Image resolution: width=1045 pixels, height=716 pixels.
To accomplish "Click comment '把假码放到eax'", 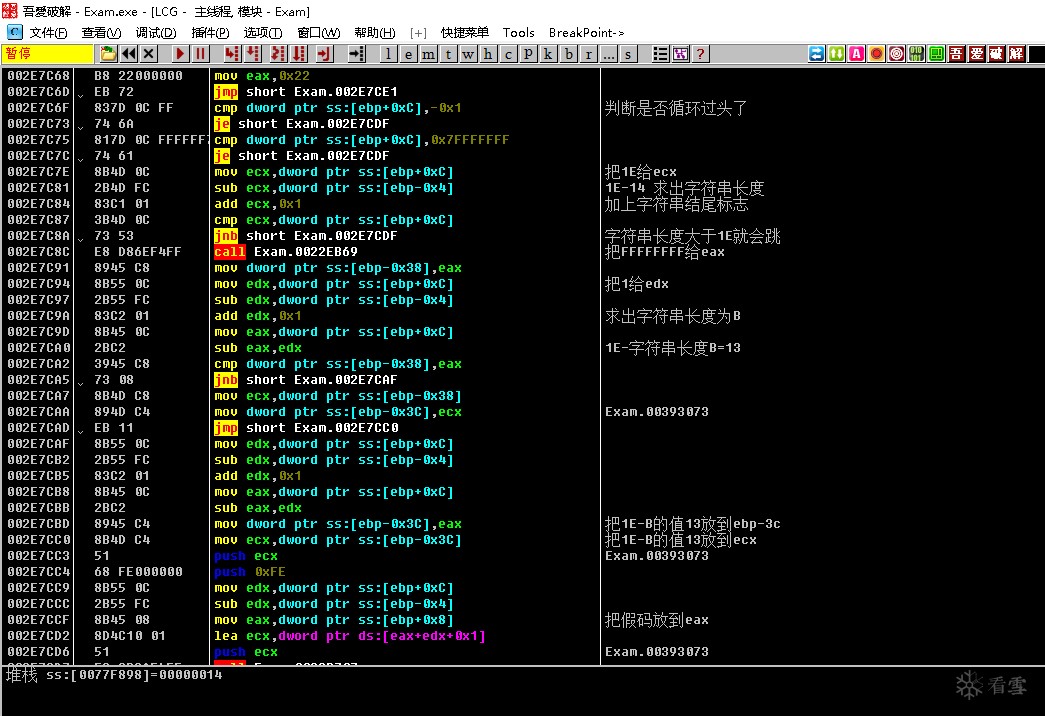I will [x=656, y=620].
